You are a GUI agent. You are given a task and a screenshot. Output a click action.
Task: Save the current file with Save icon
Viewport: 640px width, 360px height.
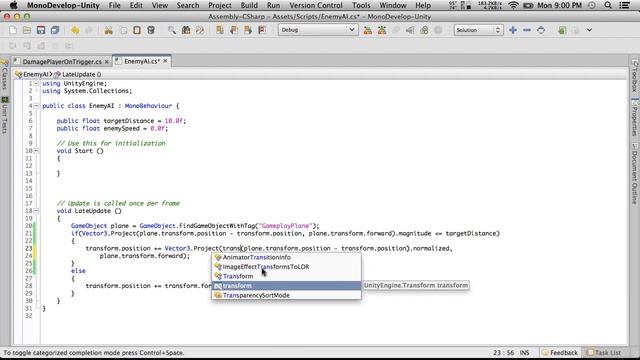[41, 30]
